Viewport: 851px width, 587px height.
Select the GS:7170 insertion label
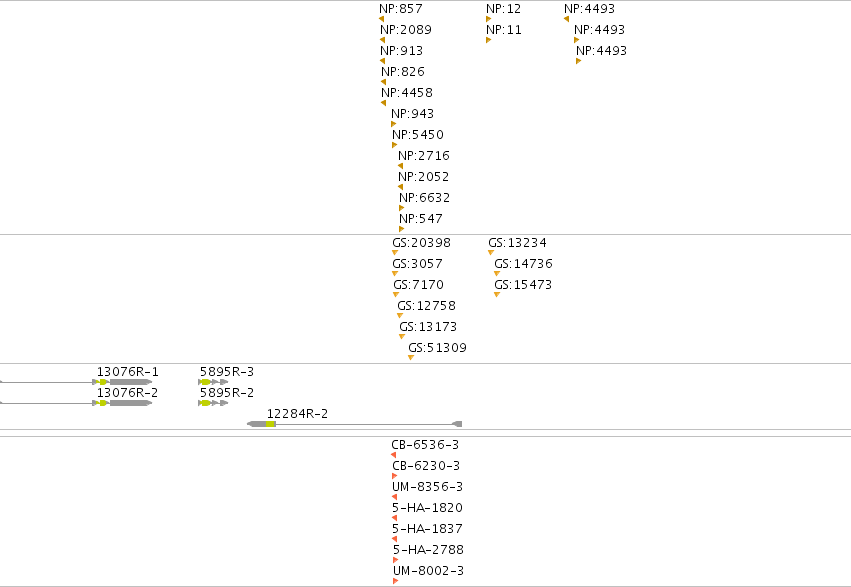click(x=418, y=285)
